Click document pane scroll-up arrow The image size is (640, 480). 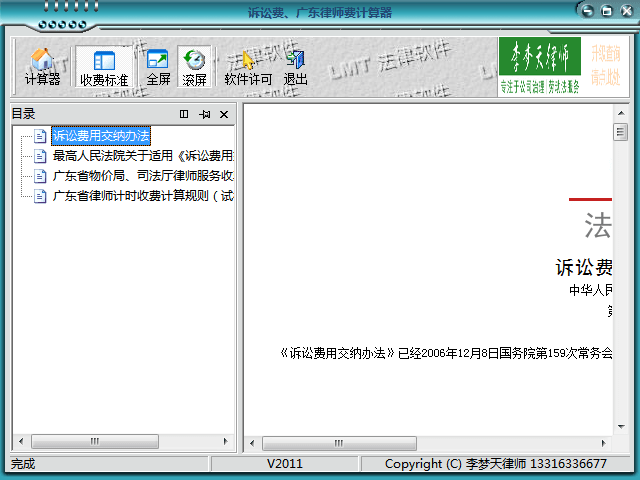pyautogui.click(x=620, y=114)
